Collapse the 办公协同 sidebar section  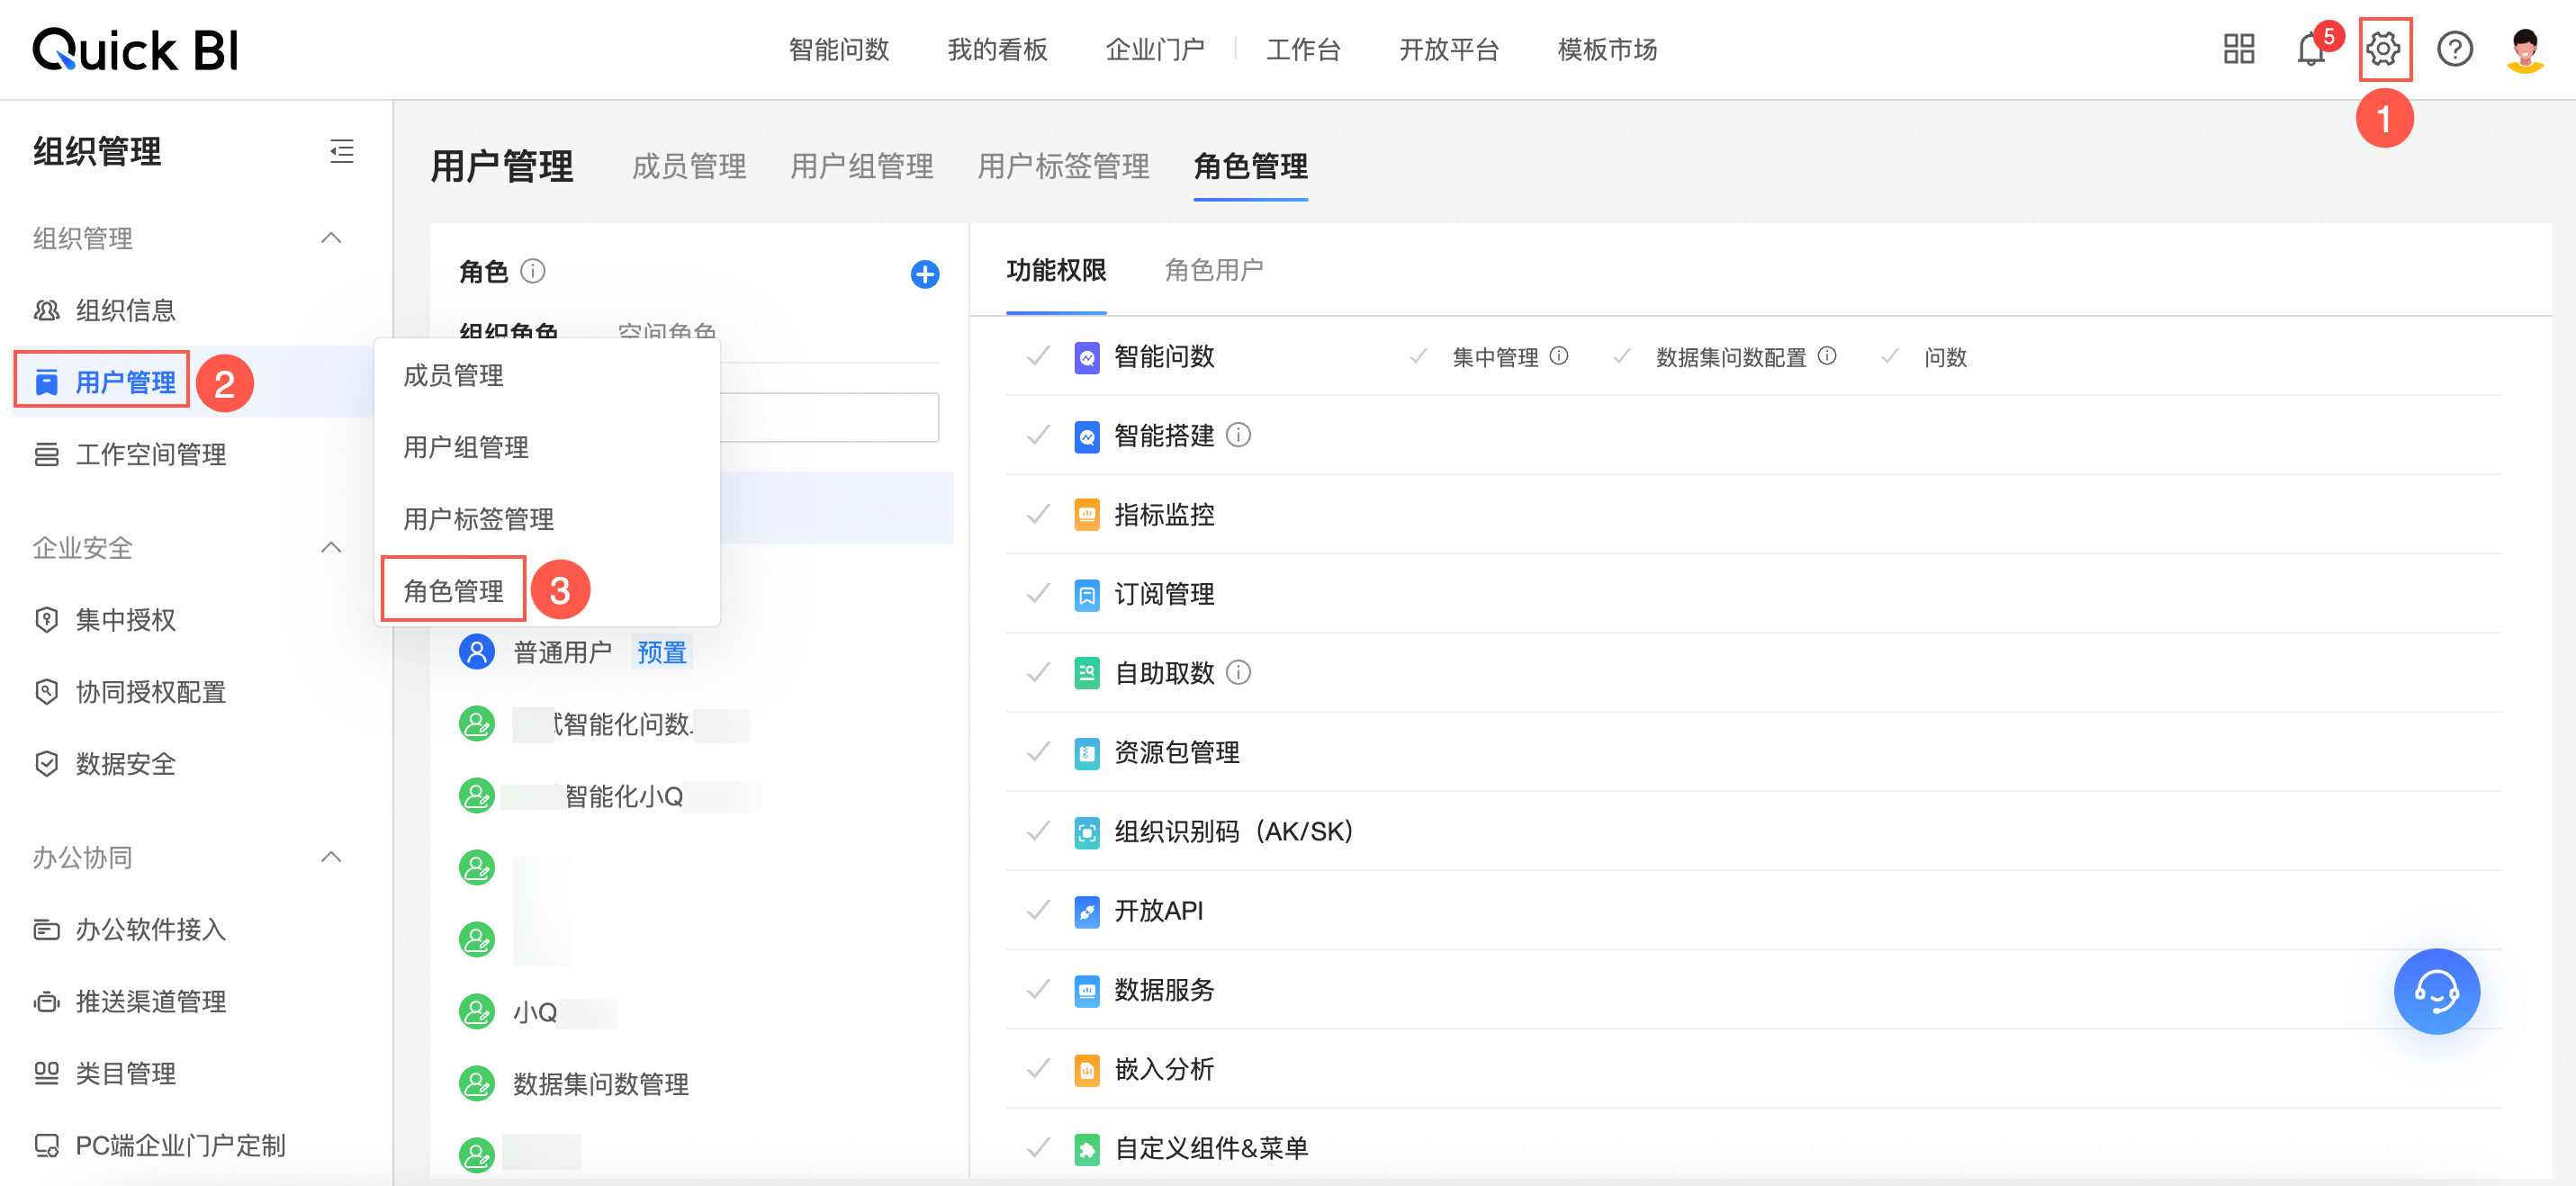pos(331,857)
